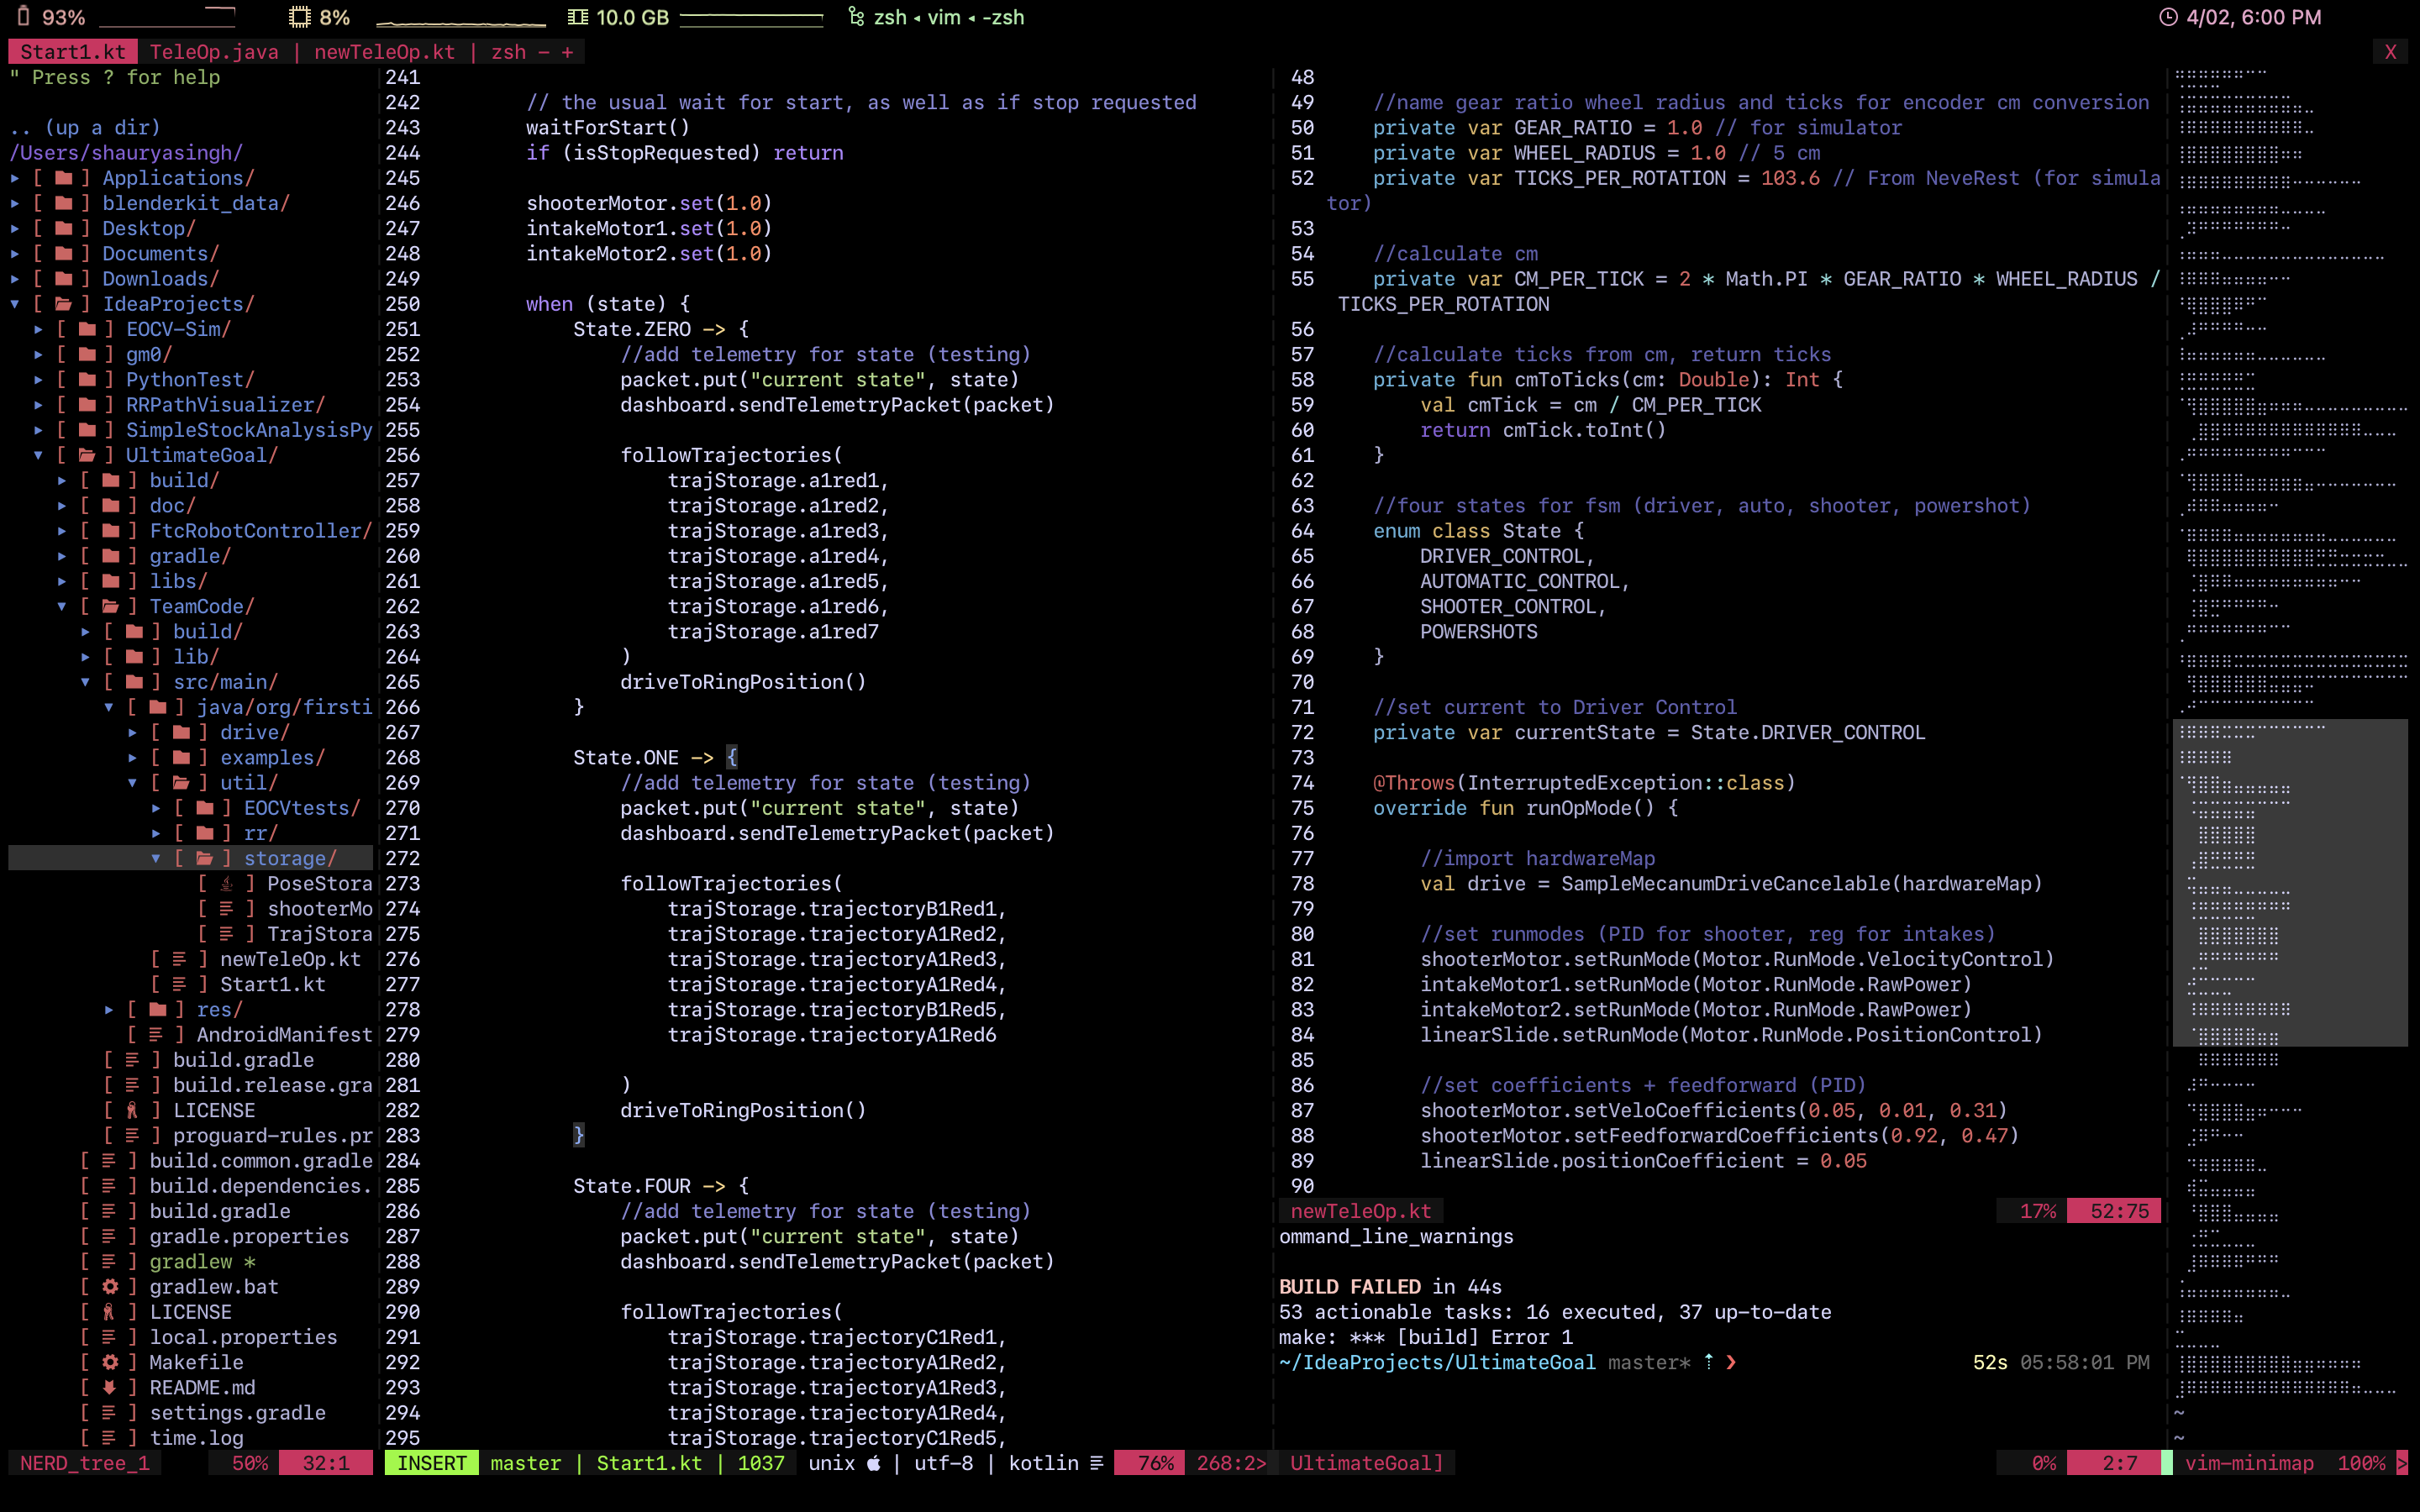Viewport: 2420px width, 1512px height.
Task: Click the + to add a new tab
Action: (567, 52)
